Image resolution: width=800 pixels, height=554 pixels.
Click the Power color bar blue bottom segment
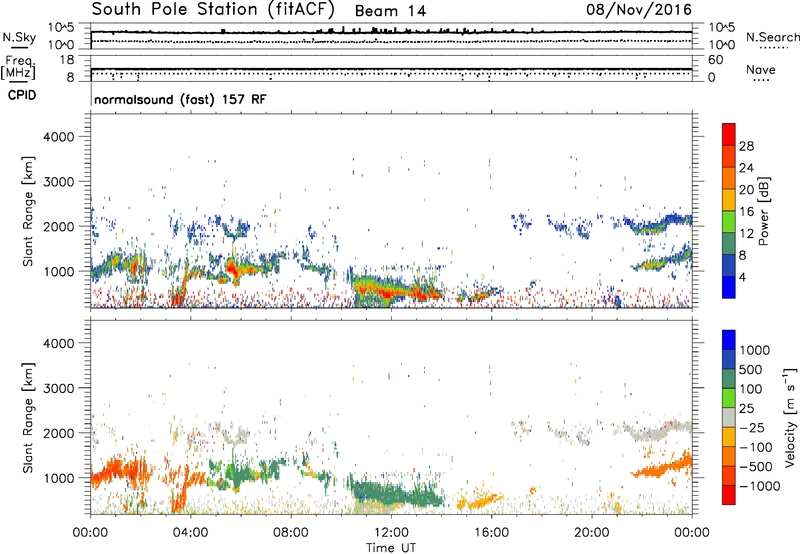(x=729, y=288)
